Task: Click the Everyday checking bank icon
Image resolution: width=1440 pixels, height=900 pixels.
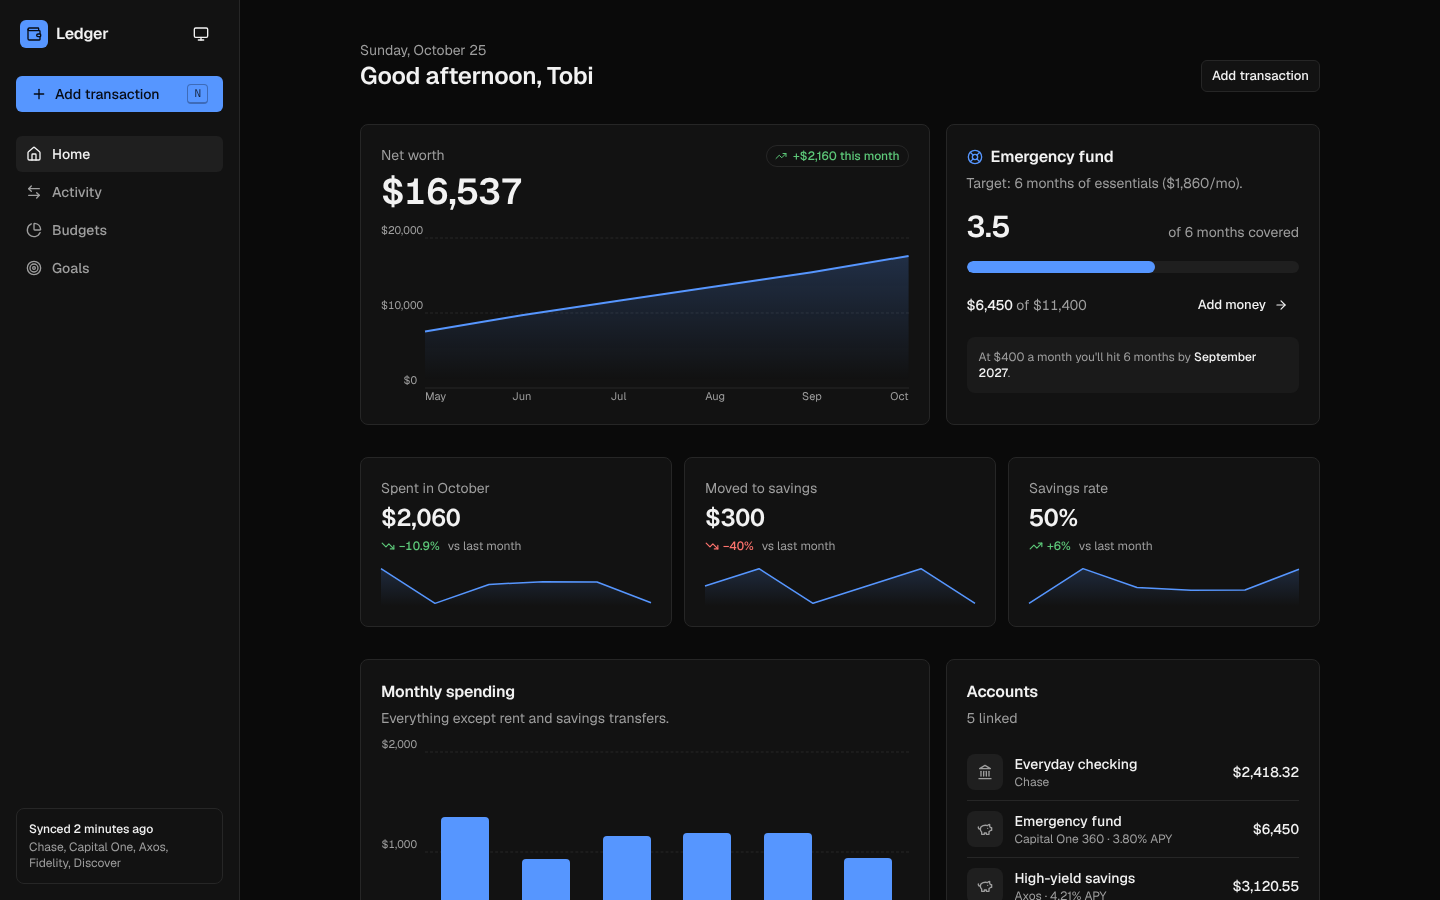Action: (985, 772)
